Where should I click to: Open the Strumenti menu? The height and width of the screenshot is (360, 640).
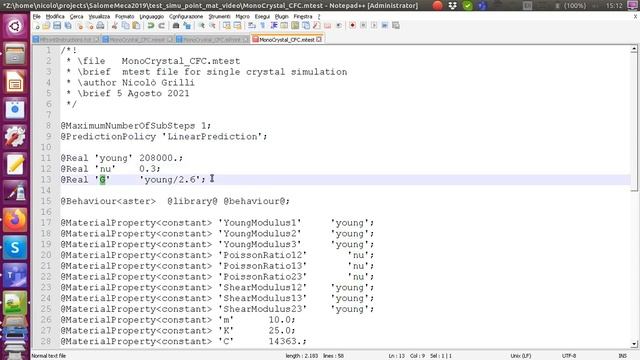[x=219, y=16]
